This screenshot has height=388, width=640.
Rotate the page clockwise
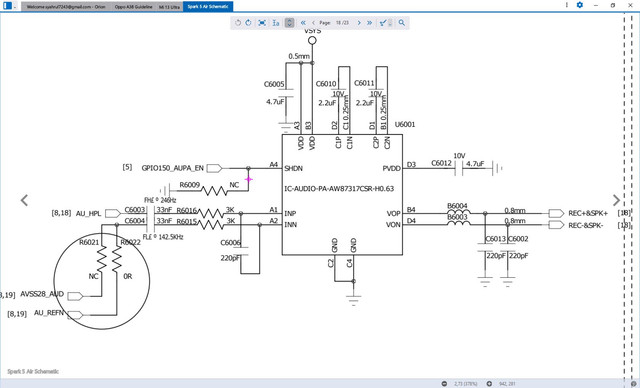(x=248, y=23)
